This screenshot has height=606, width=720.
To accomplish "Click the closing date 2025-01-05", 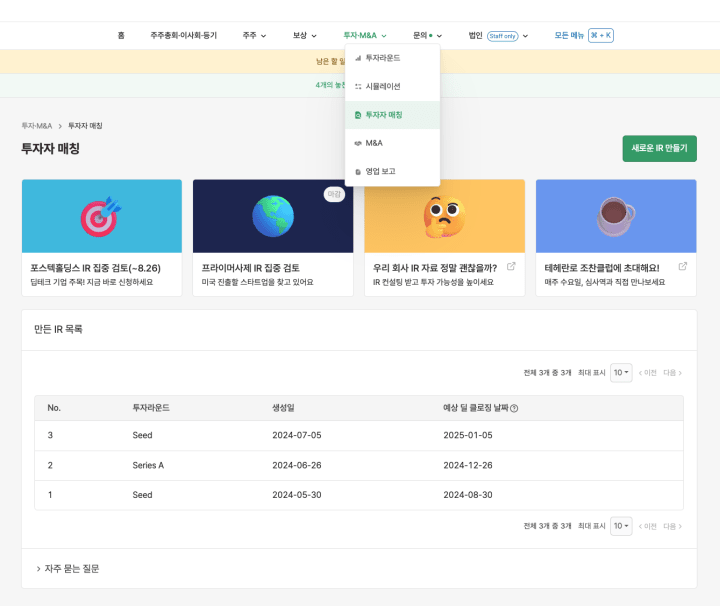I will [x=468, y=435].
